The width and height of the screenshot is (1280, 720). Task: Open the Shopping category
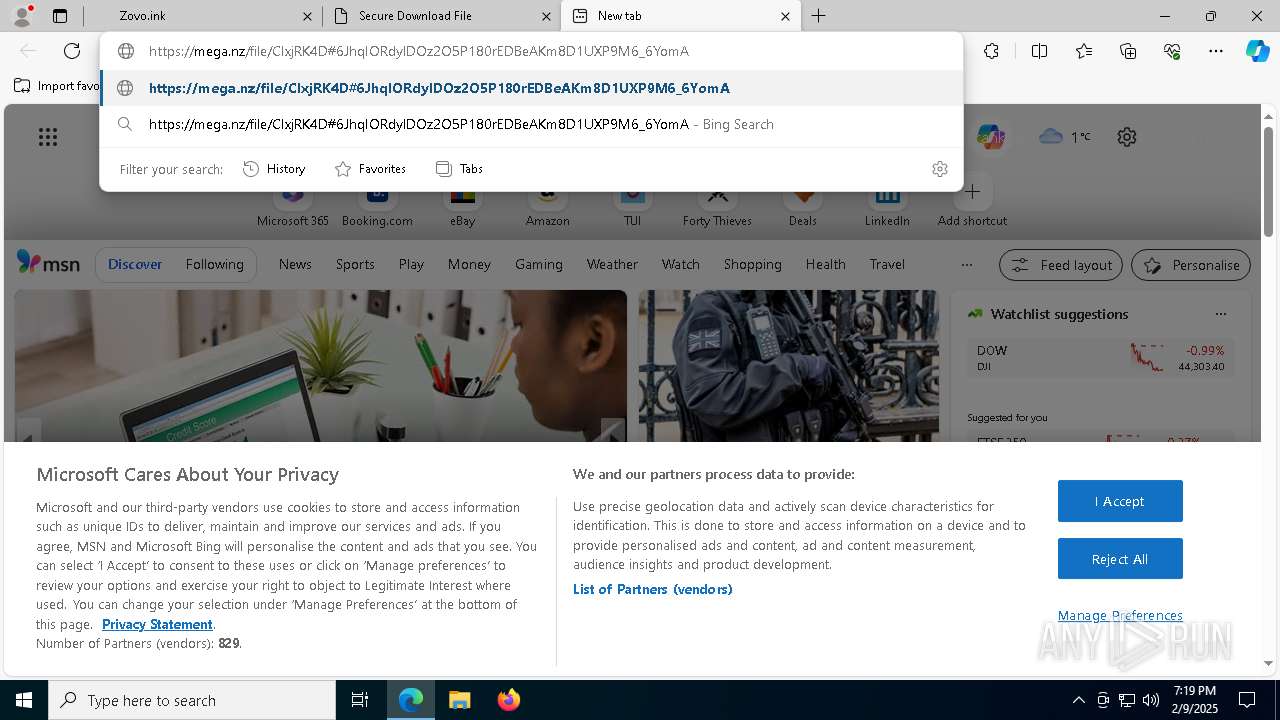[752, 264]
